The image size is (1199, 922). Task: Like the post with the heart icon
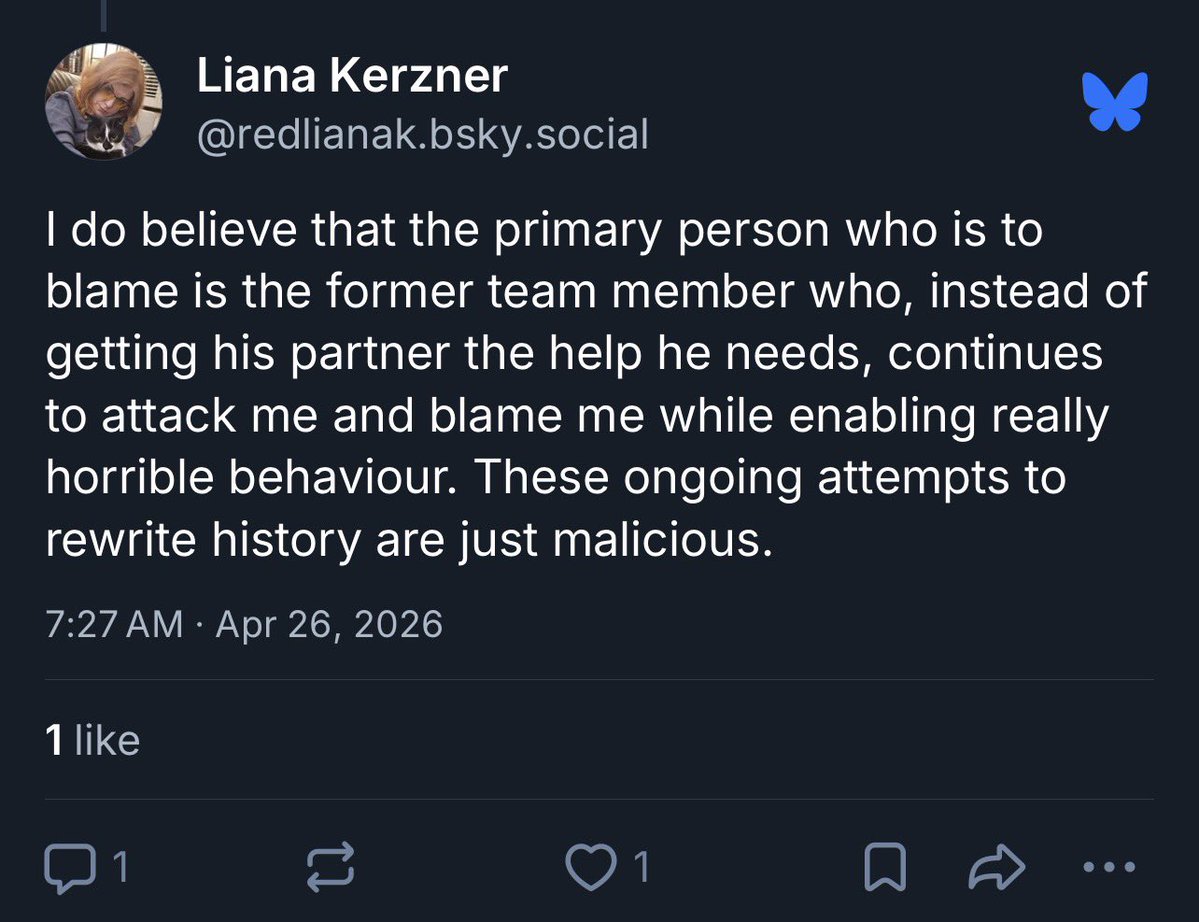point(591,867)
